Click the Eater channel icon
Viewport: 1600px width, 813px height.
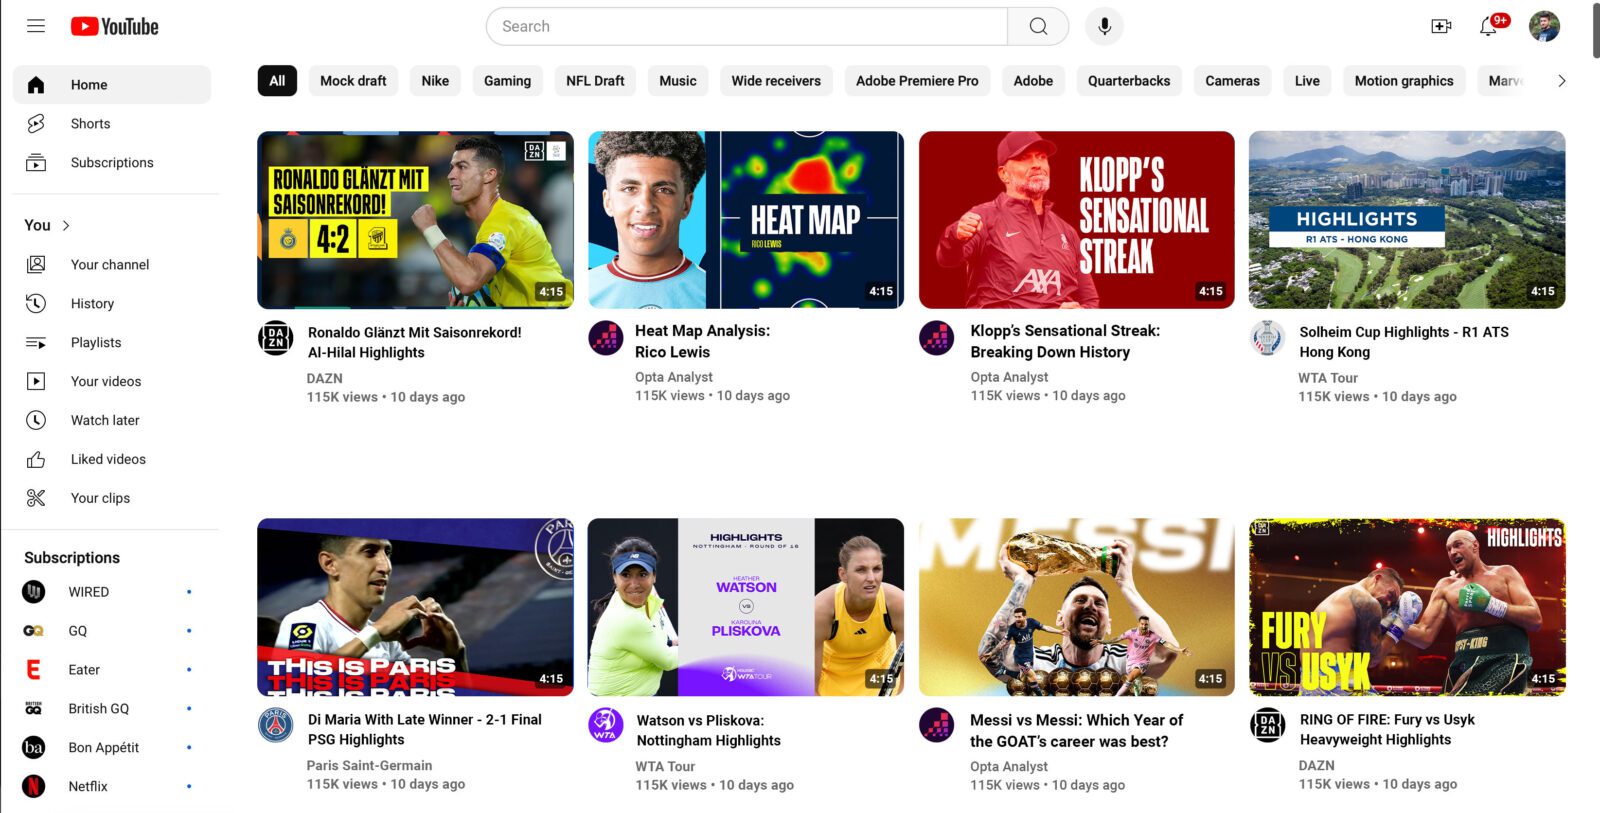(34, 670)
